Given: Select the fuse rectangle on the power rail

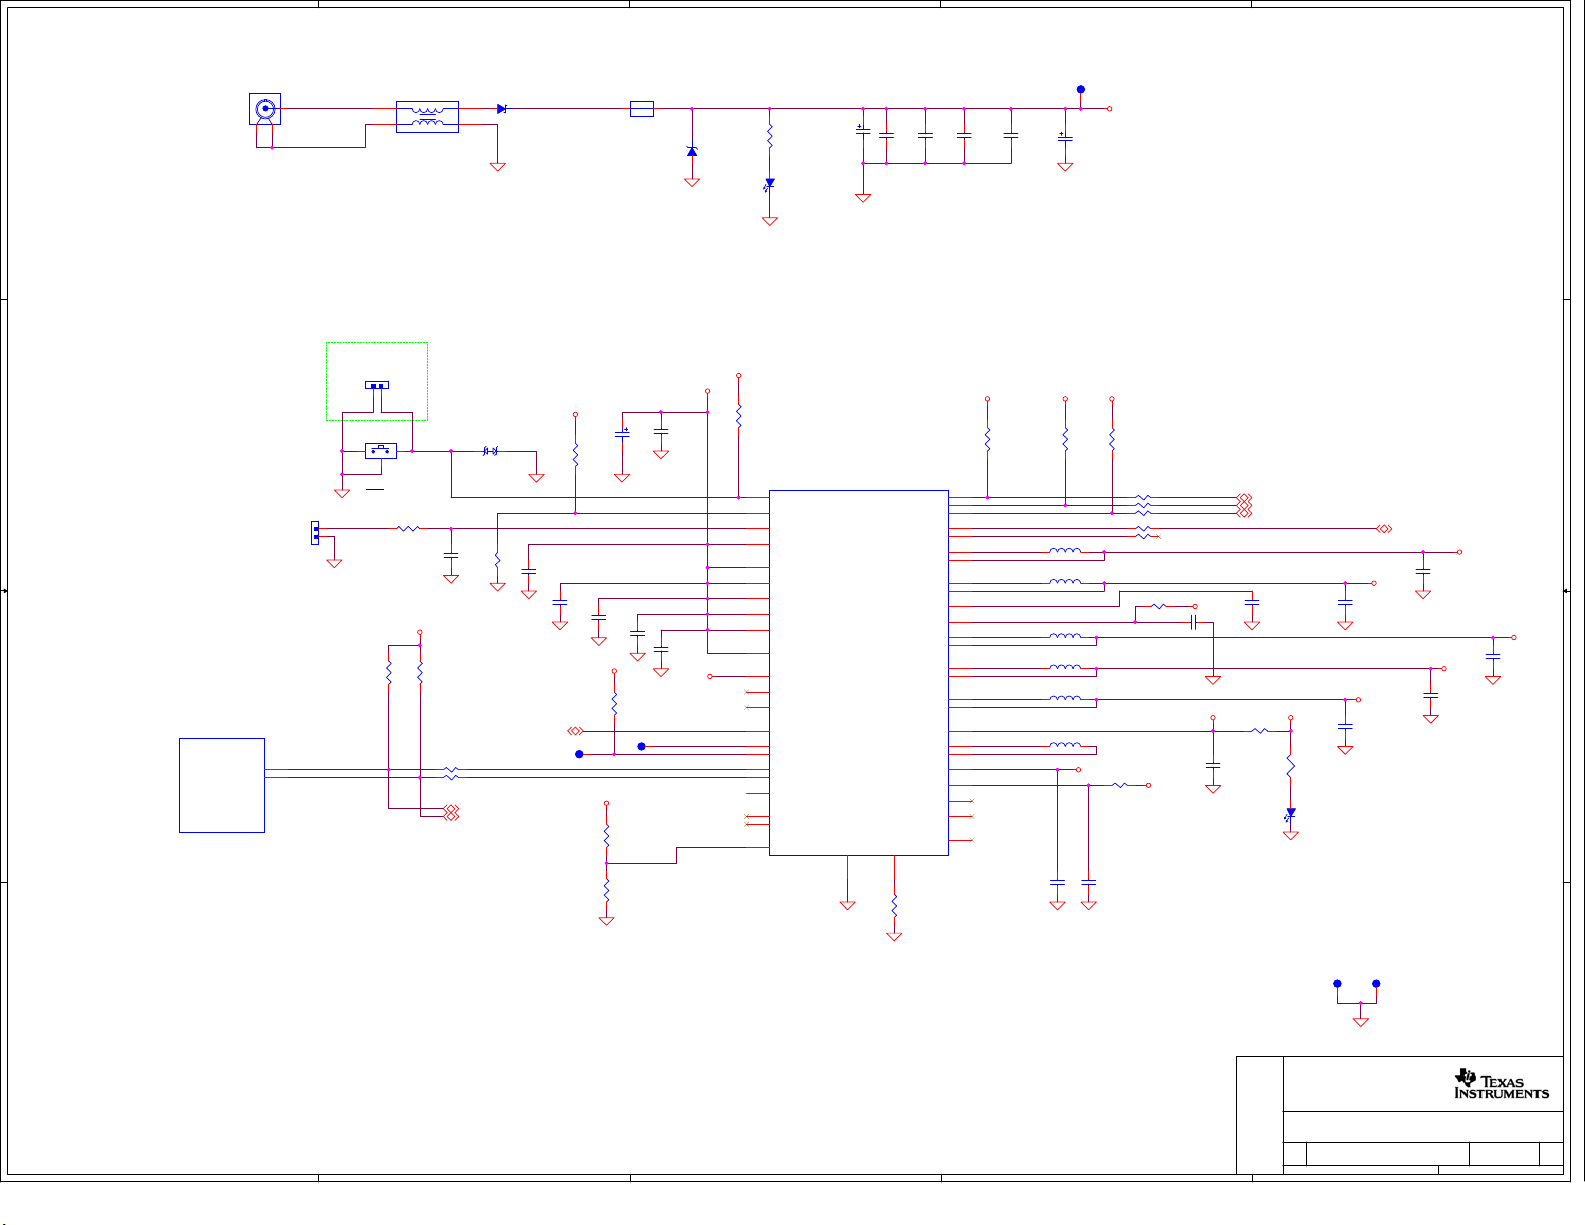Looking at the screenshot, I should (x=642, y=109).
